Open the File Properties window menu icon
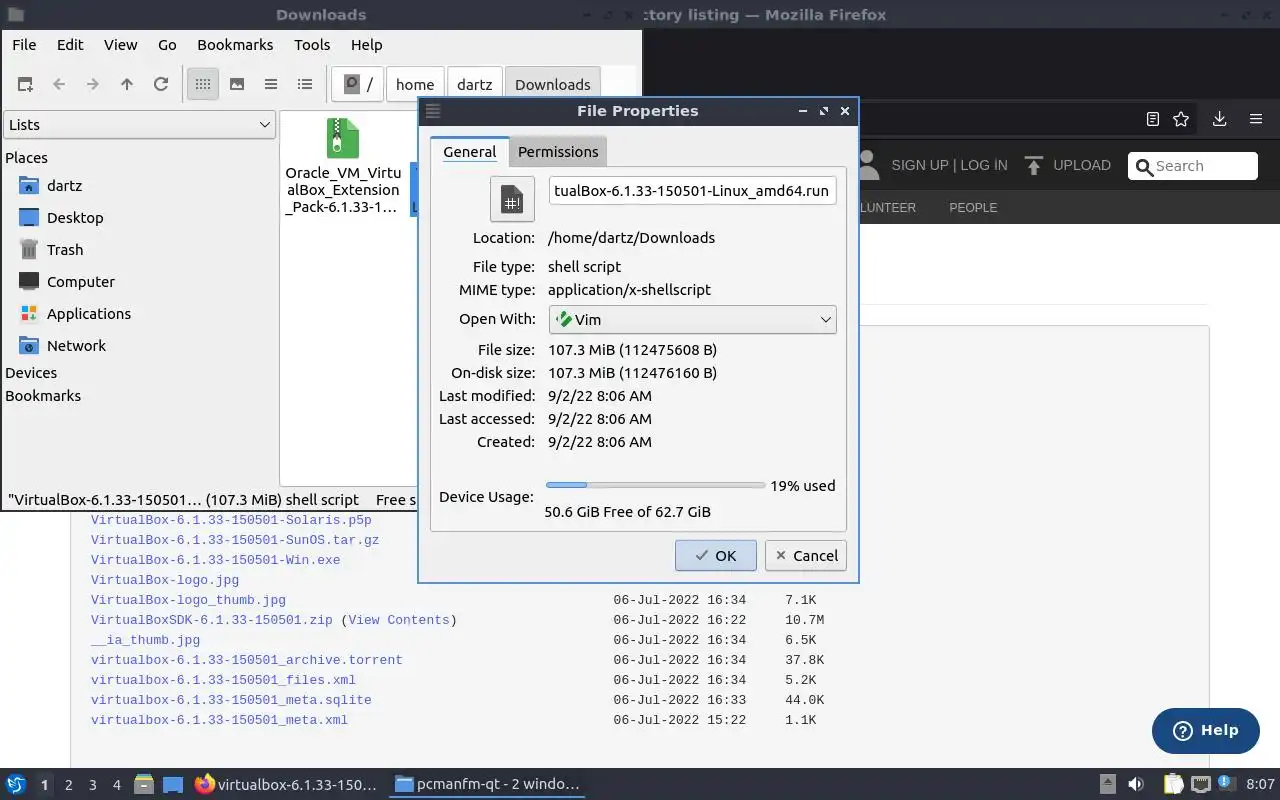The image size is (1280, 800). click(x=433, y=111)
